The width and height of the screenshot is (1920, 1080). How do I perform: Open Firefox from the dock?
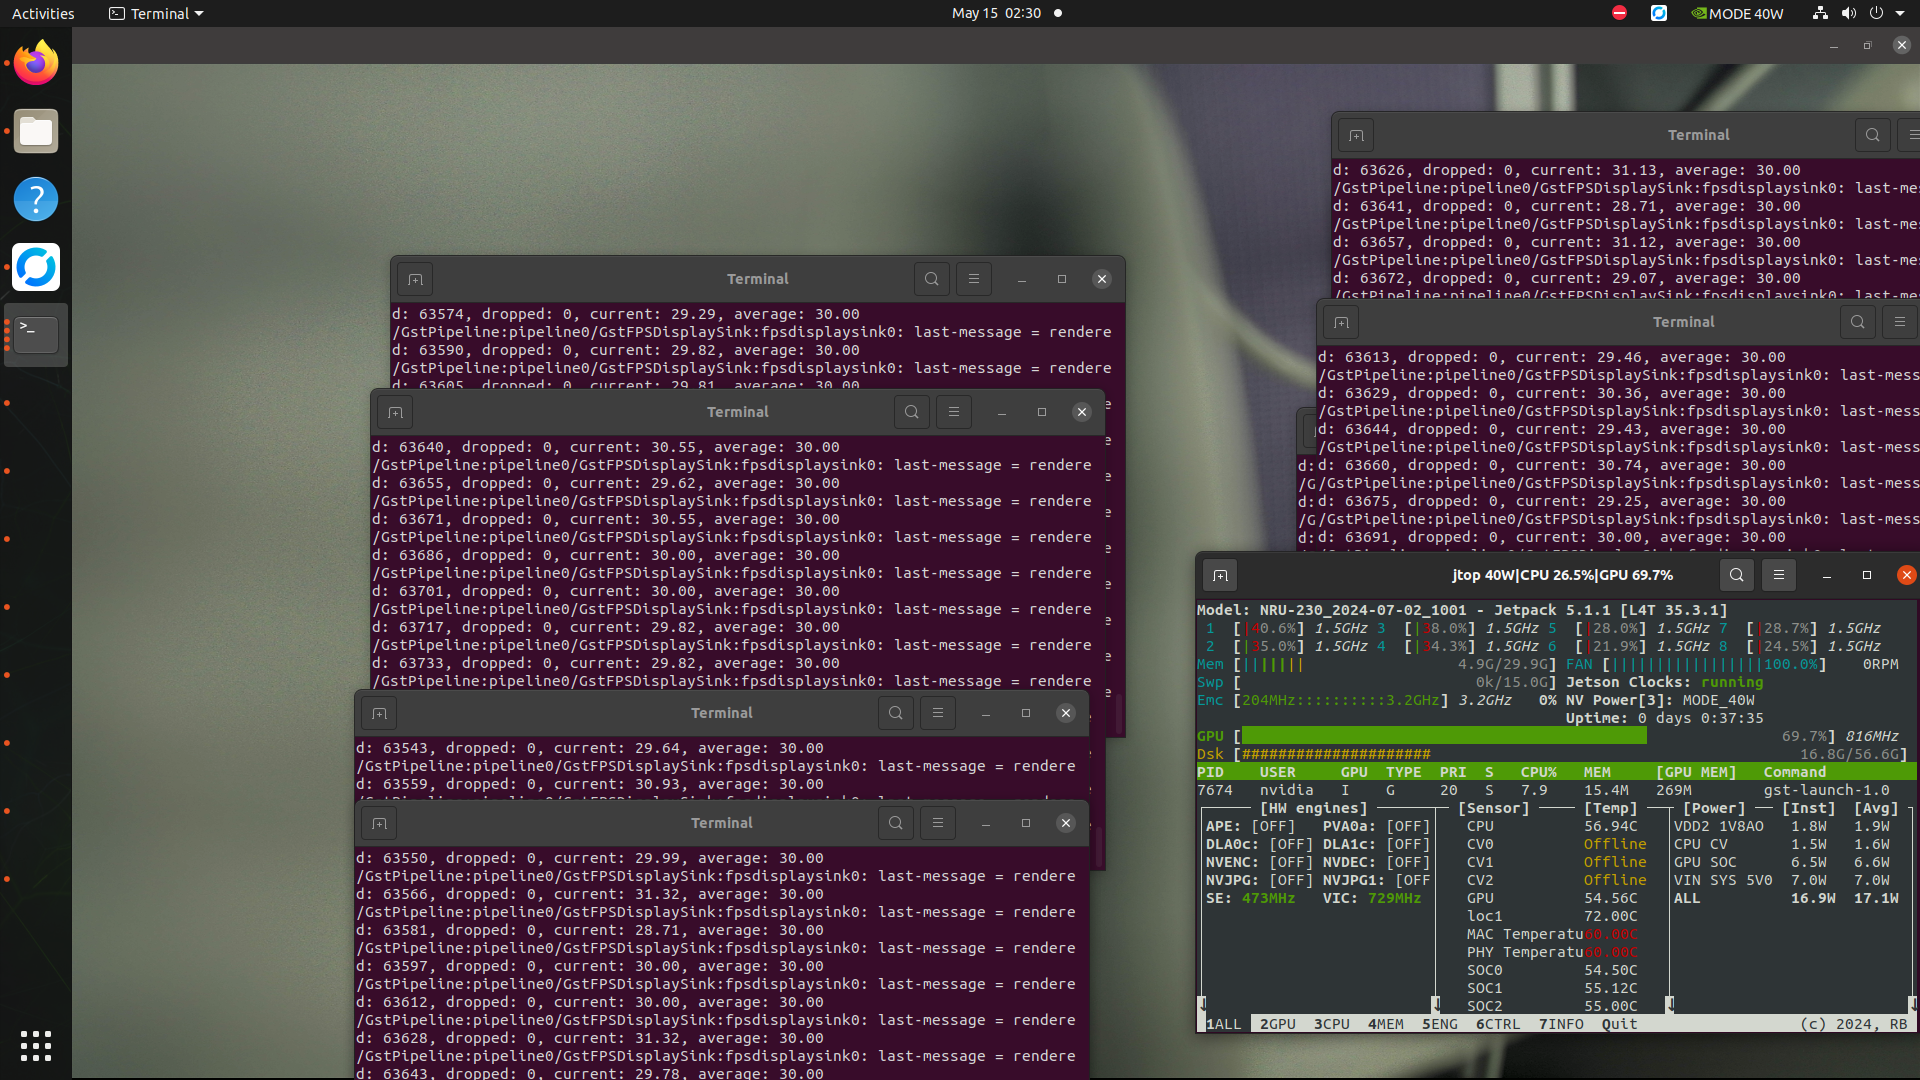(36, 64)
